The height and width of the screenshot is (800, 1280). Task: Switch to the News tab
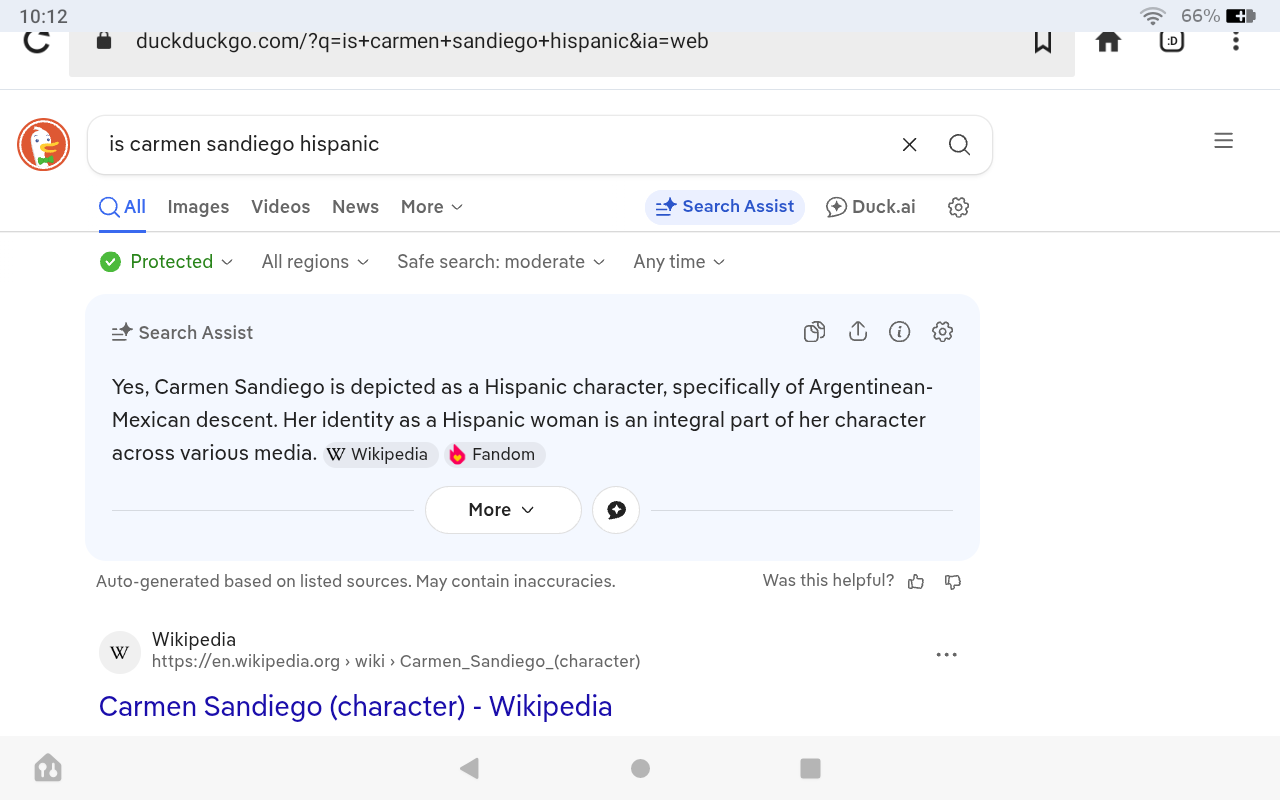(355, 207)
